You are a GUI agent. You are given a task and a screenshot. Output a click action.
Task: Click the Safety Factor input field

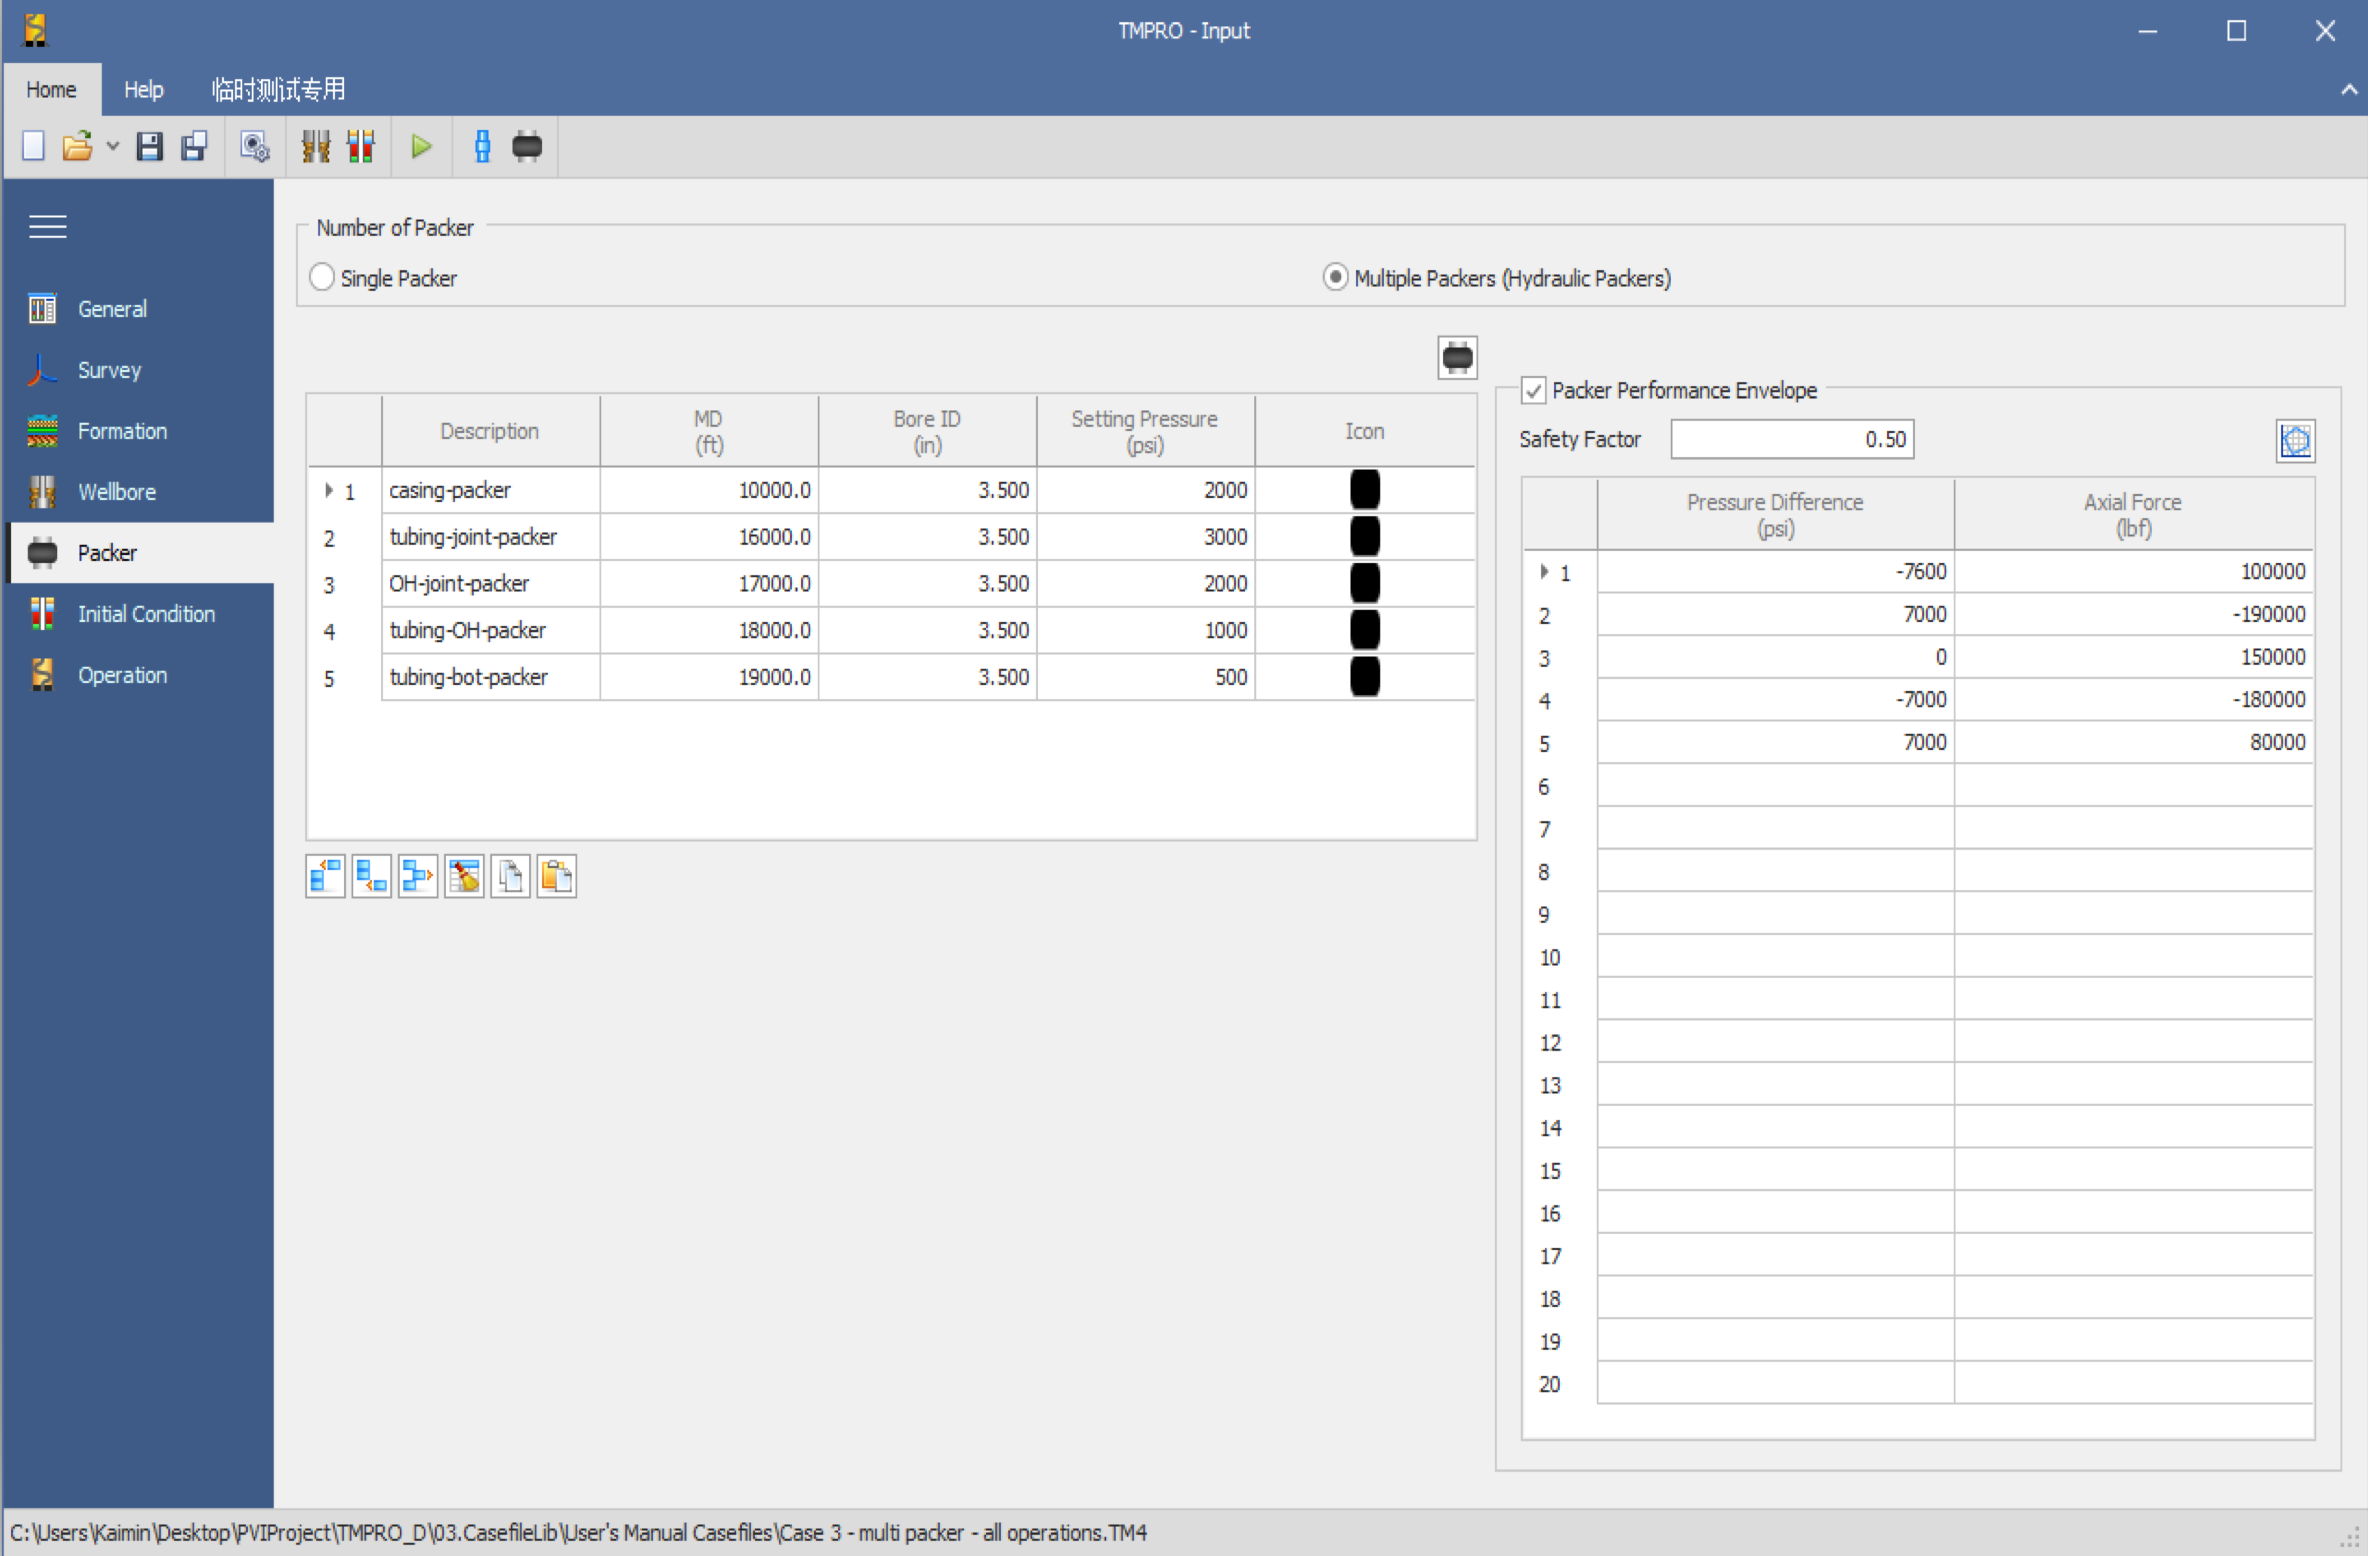pos(1791,440)
